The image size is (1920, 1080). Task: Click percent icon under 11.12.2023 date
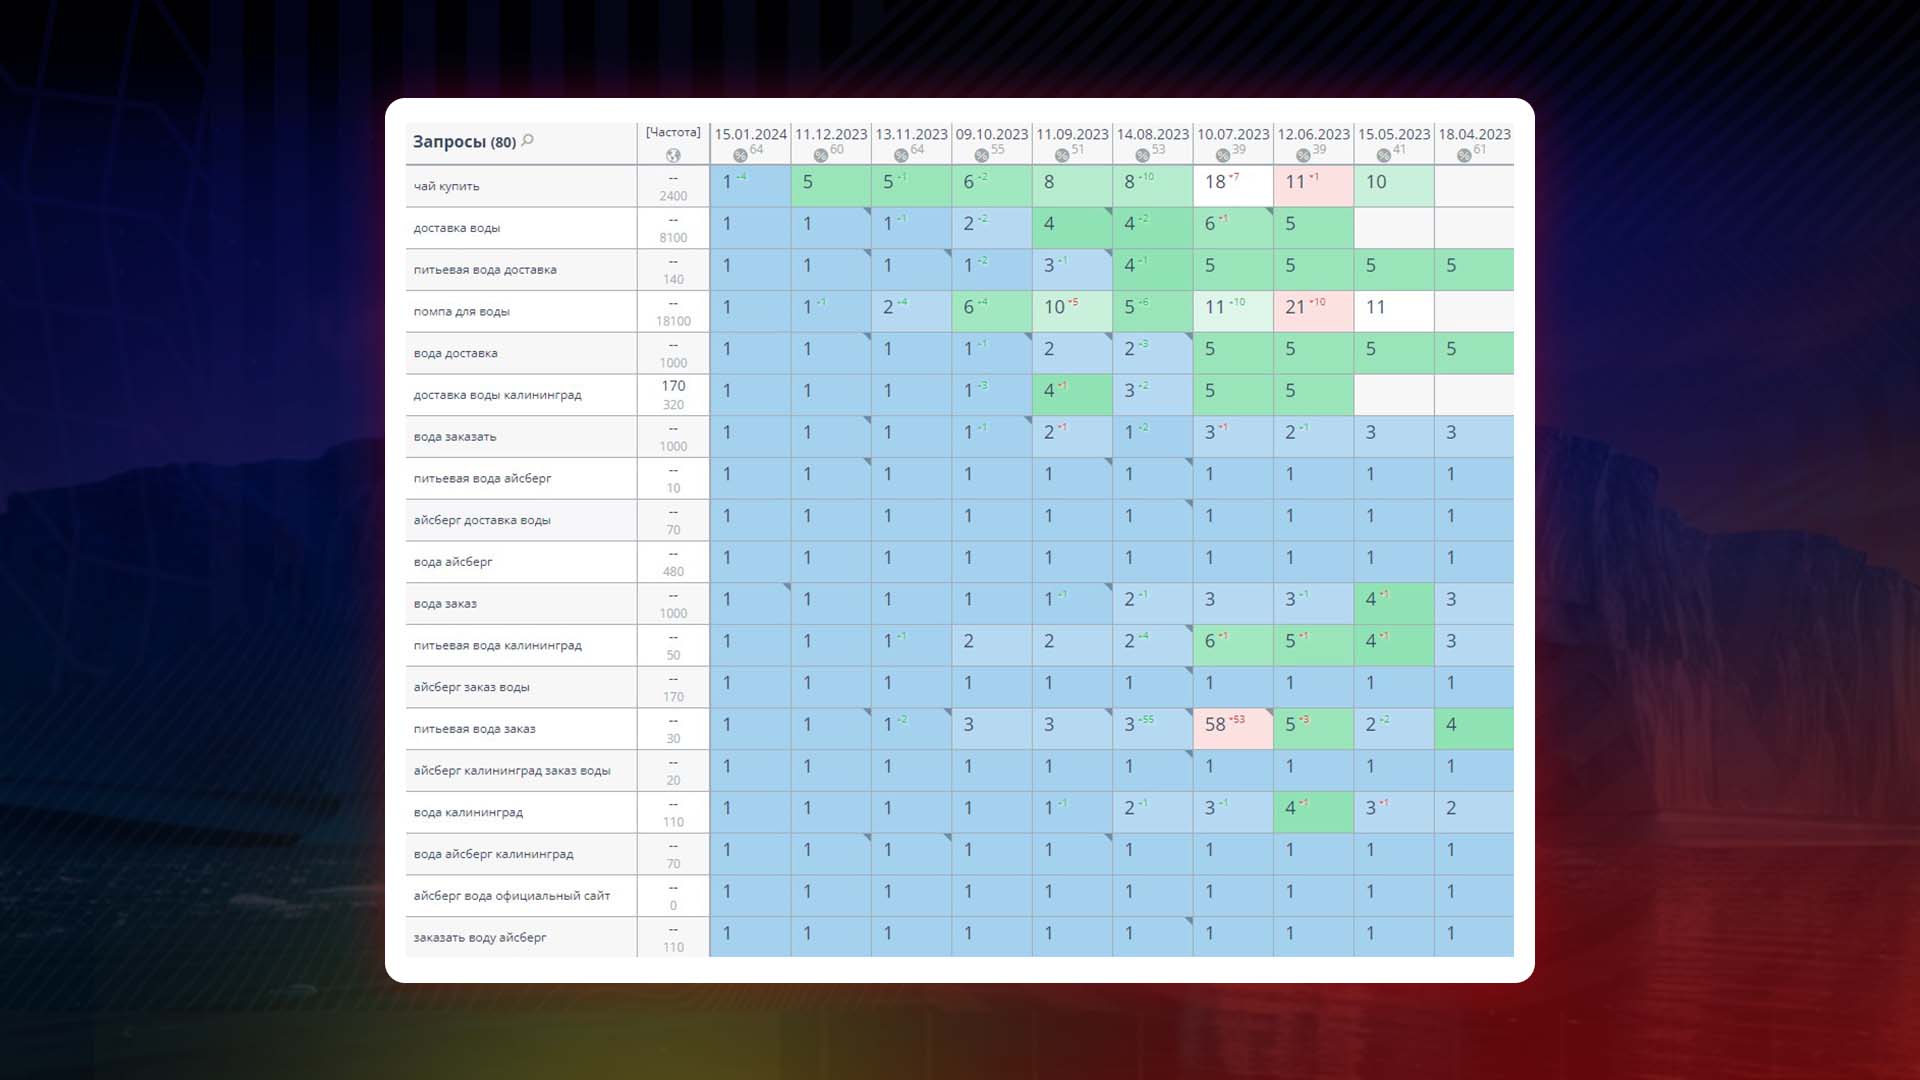[x=820, y=155]
